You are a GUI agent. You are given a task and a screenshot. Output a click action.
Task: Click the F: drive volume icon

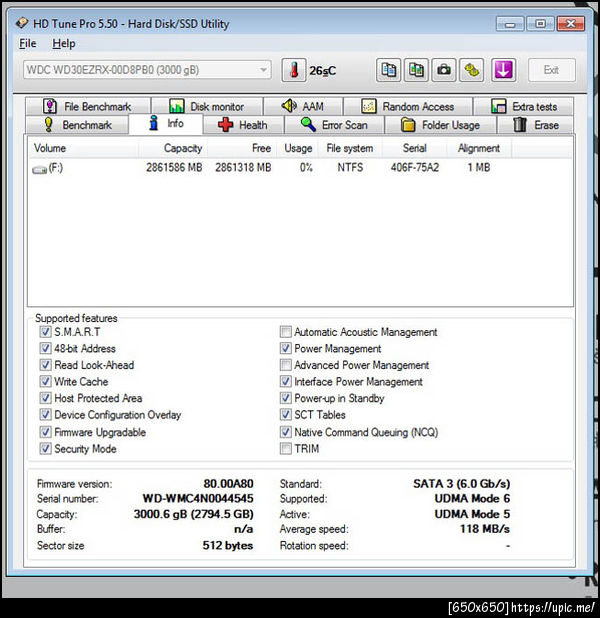(x=39, y=169)
